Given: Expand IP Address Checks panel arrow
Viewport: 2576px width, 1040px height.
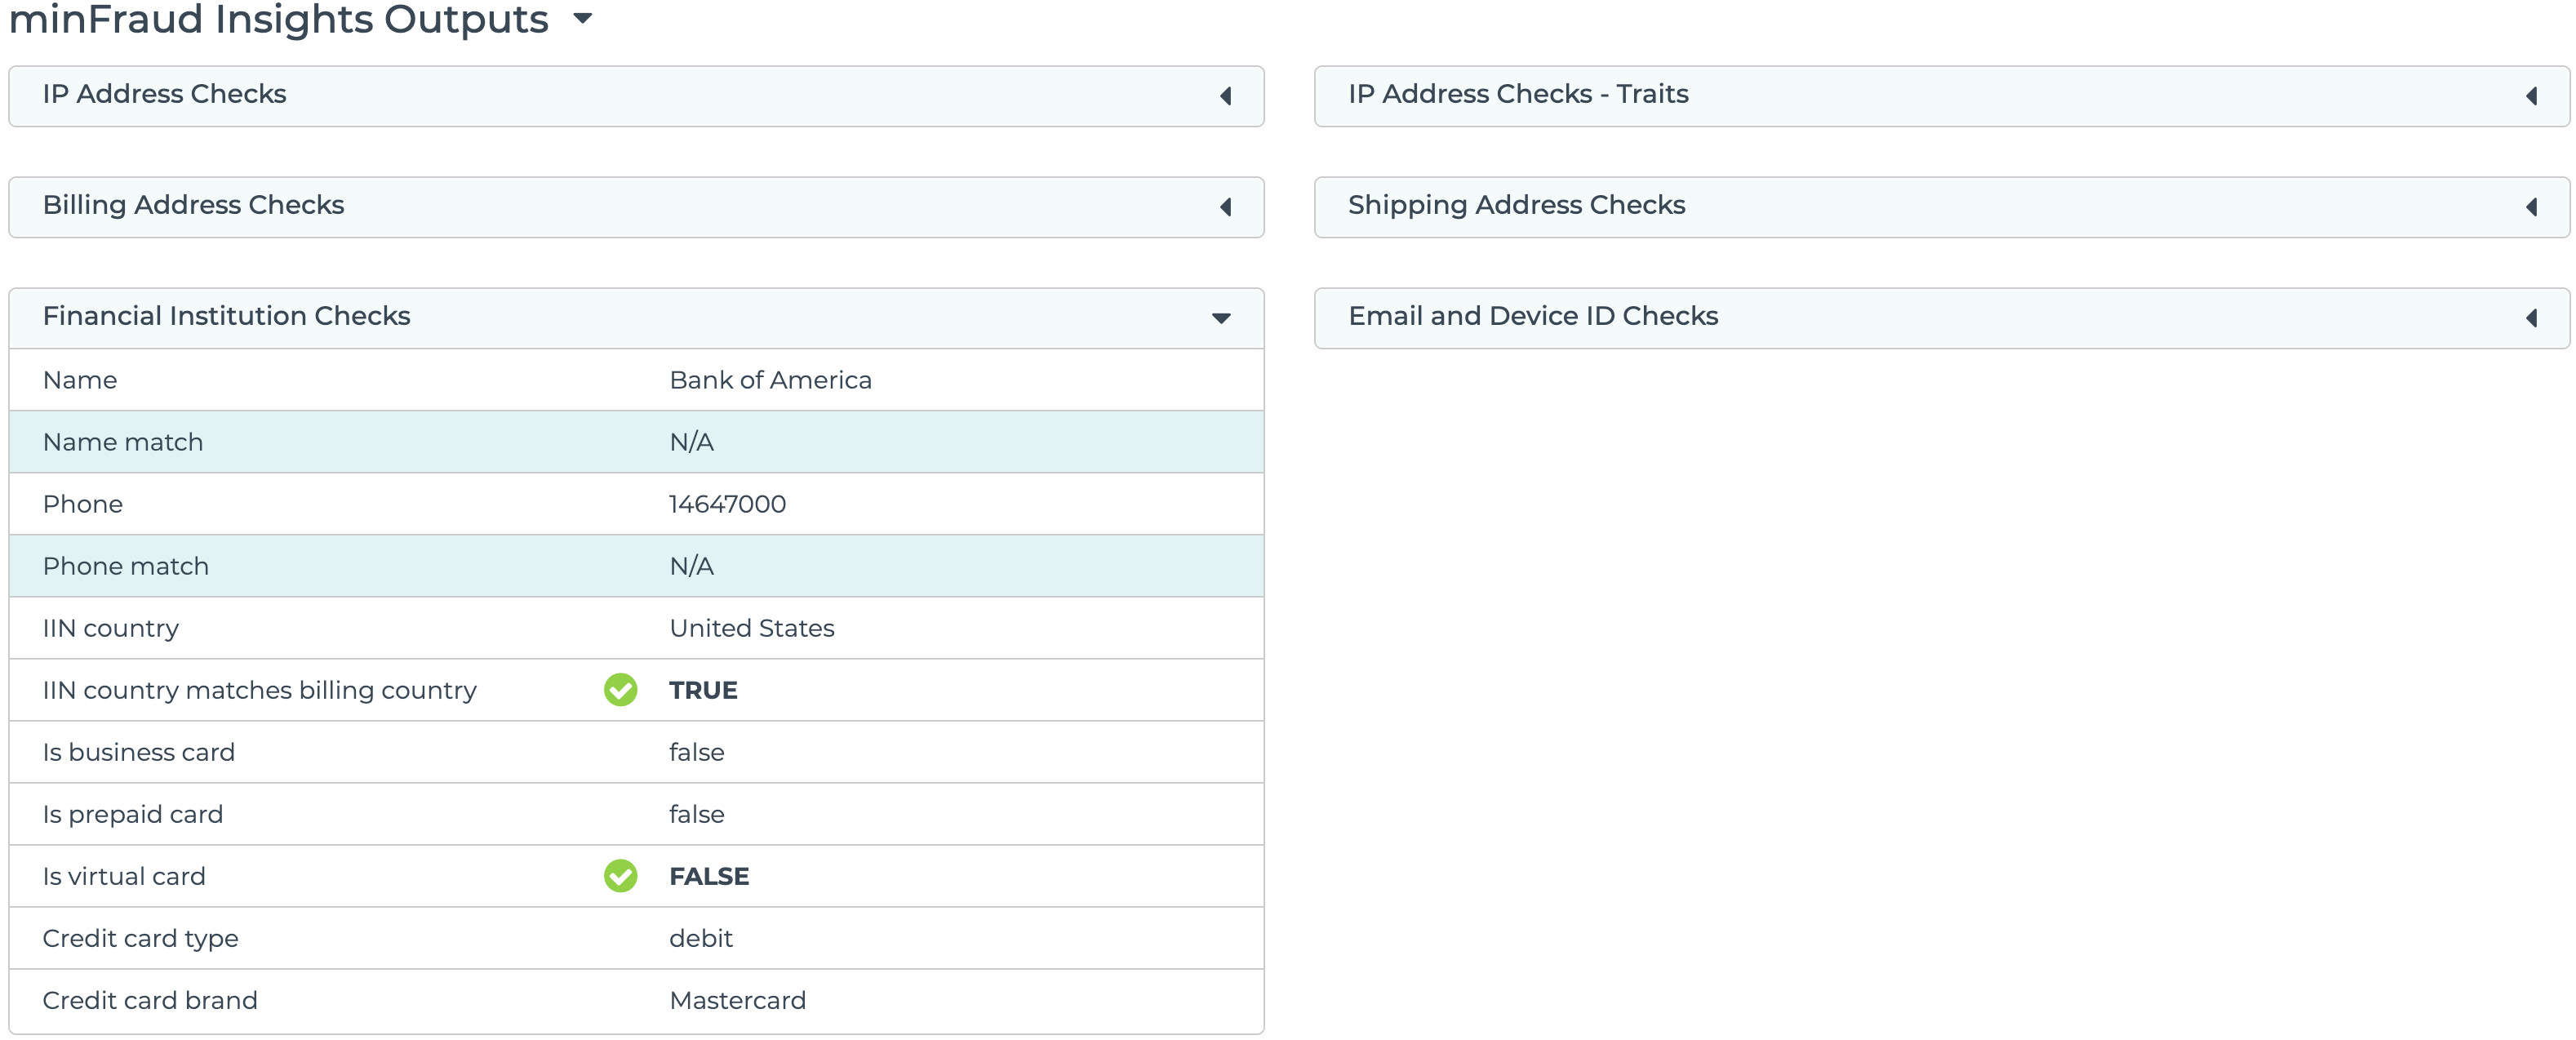Looking at the screenshot, I should (x=1225, y=96).
